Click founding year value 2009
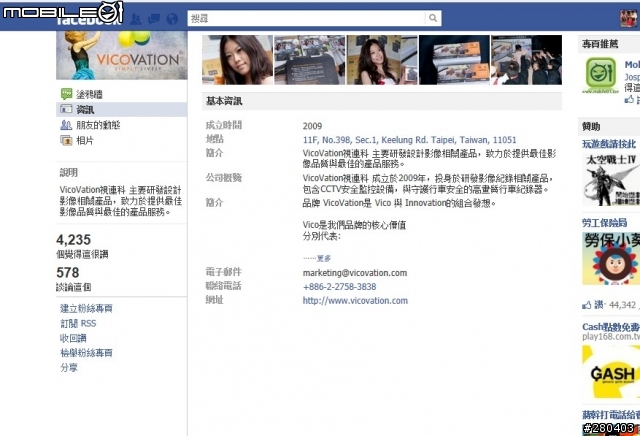 tap(312, 126)
